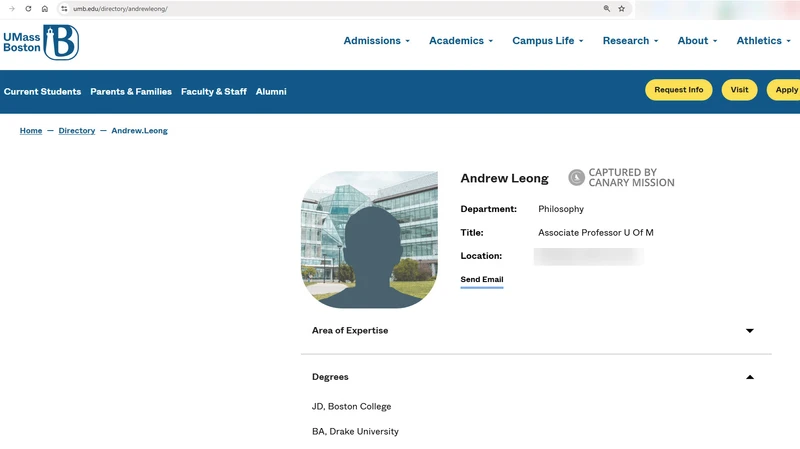Open the About dropdown menu

[x=697, y=41]
